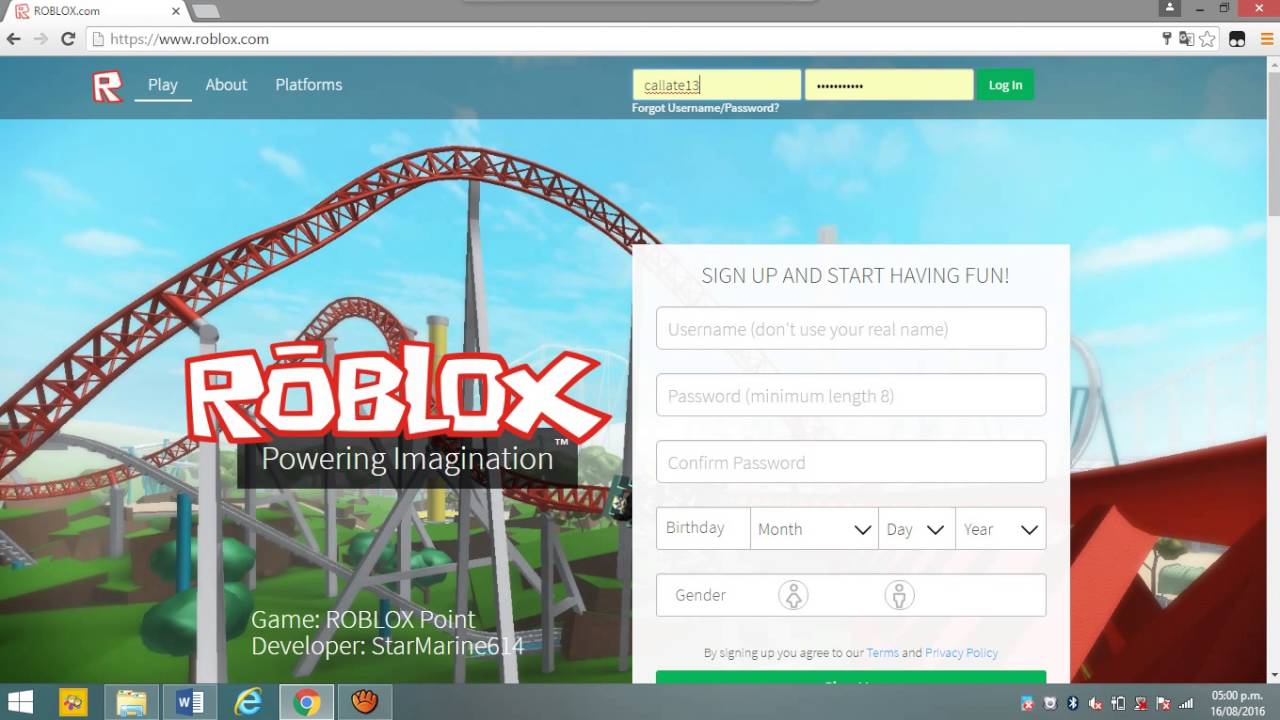Image resolution: width=1280 pixels, height=720 pixels.
Task: Expand the birthday Day dropdown
Action: pos(915,529)
